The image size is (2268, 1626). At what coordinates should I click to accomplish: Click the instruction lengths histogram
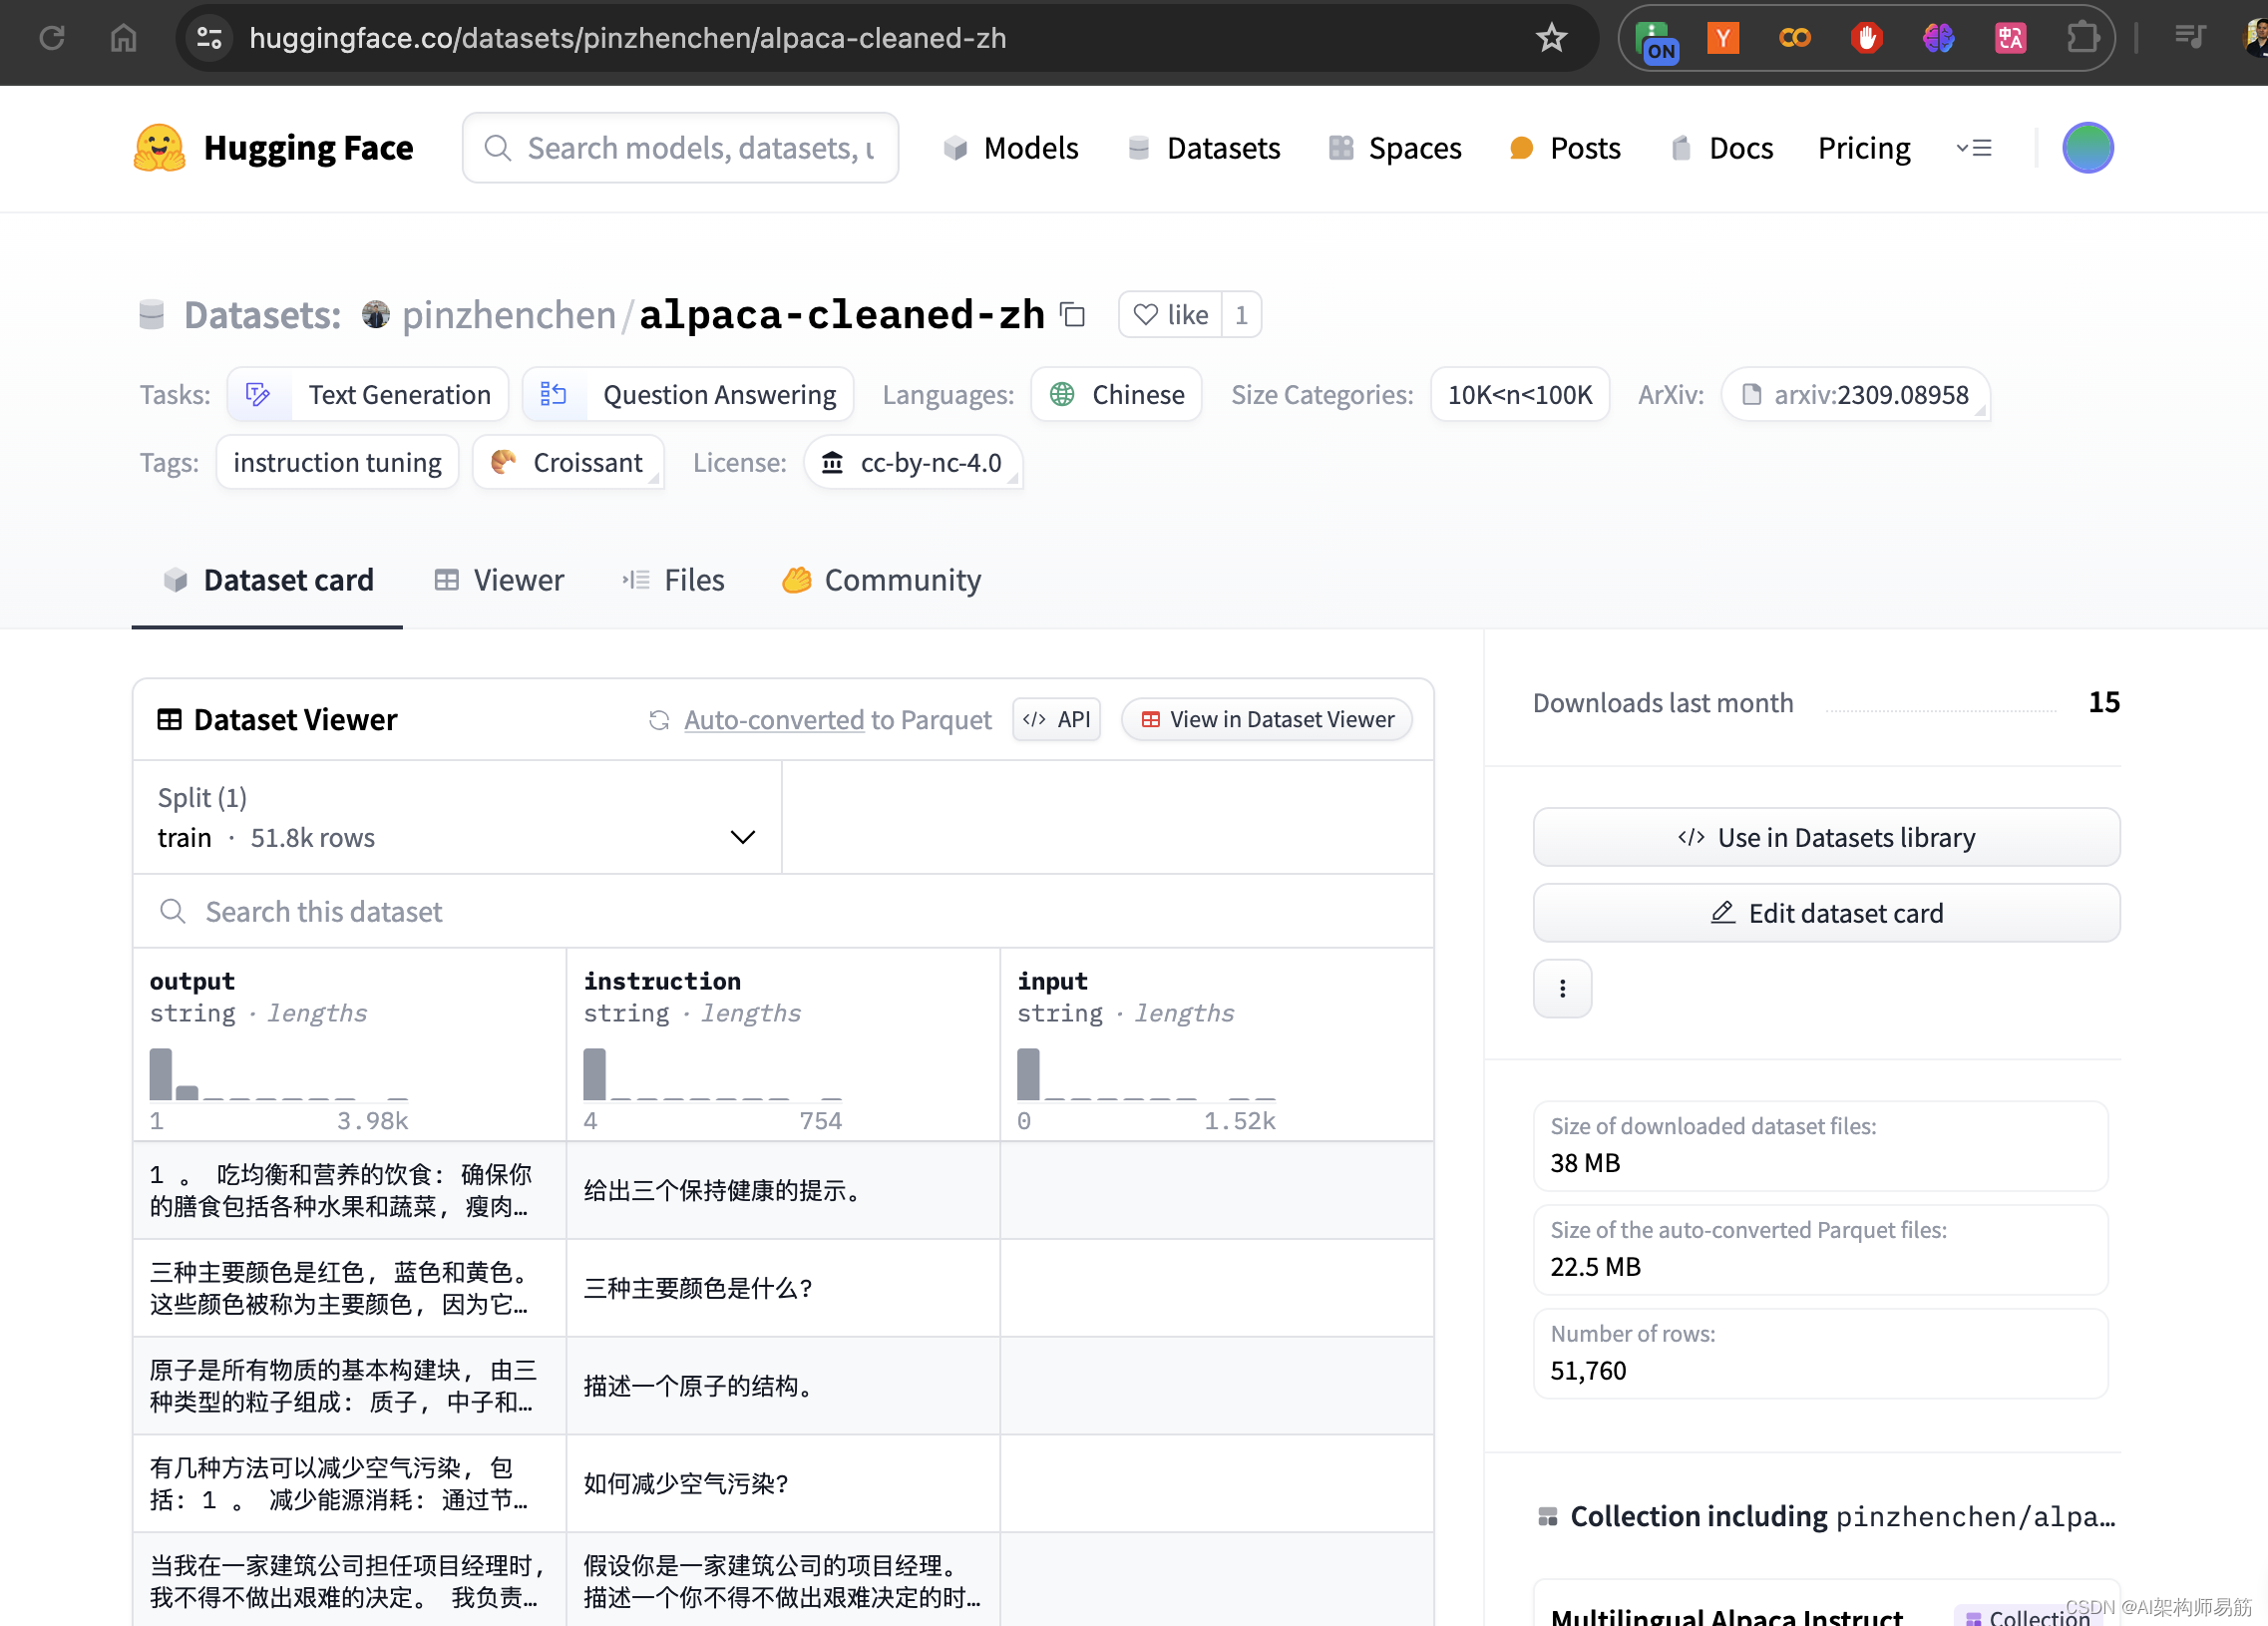pos(713,1074)
